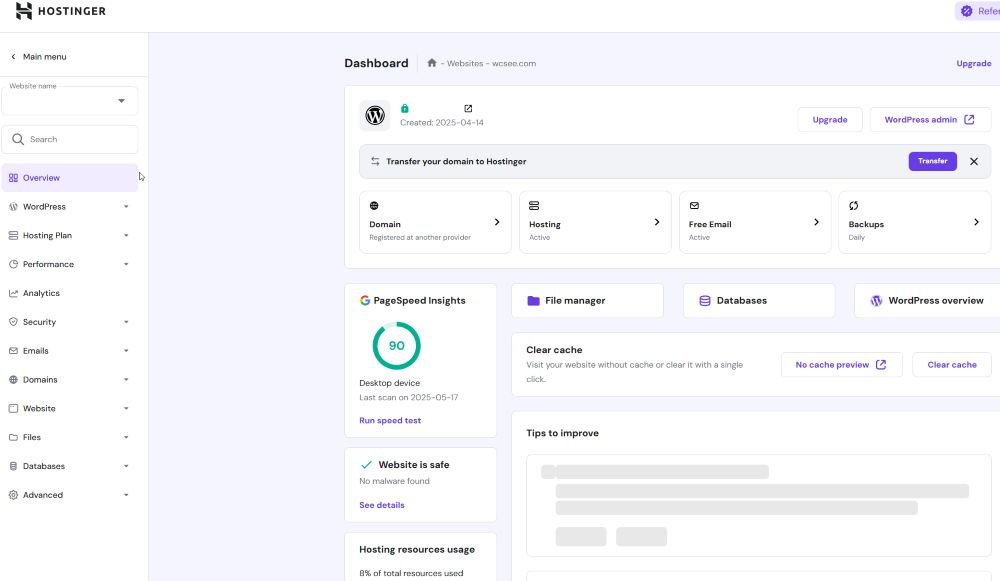
Task: Click the WordPress logo on site card
Action: tap(375, 115)
